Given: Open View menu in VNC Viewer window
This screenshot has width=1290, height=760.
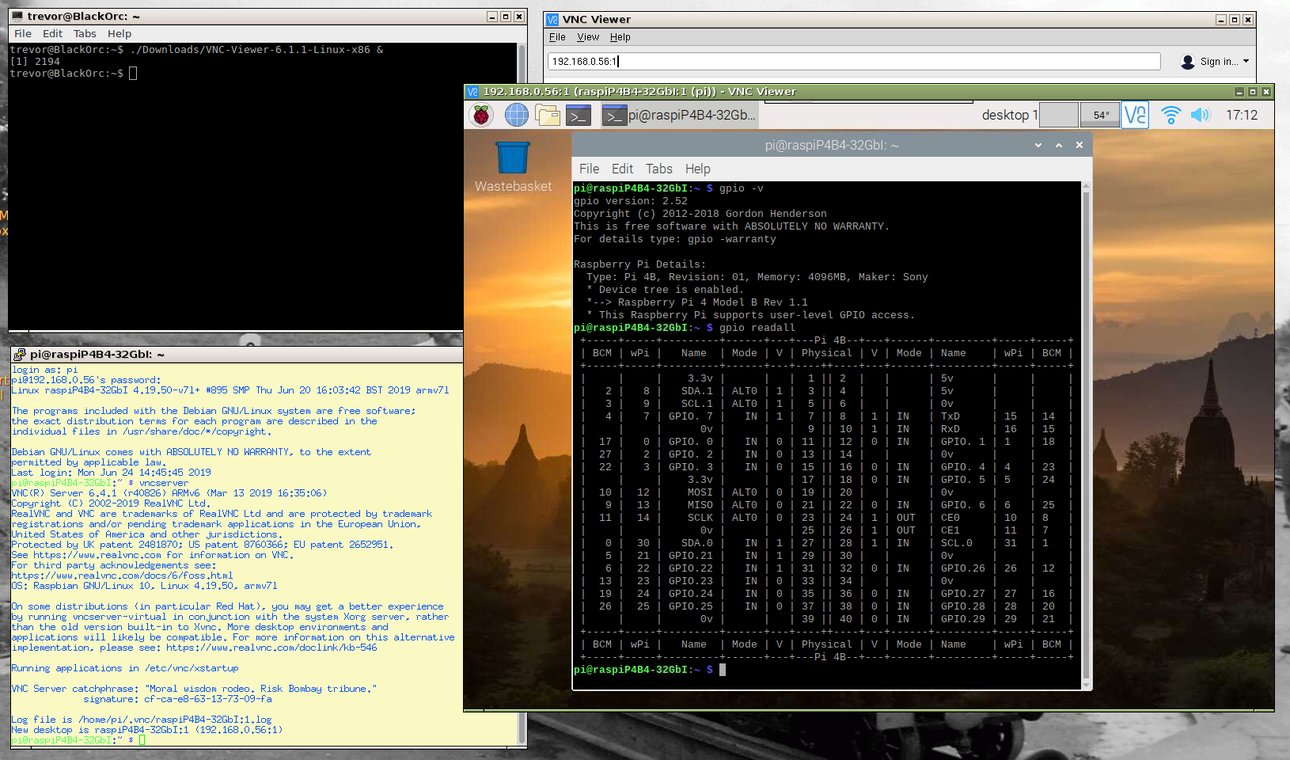Looking at the screenshot, I should tap(588, 37).
